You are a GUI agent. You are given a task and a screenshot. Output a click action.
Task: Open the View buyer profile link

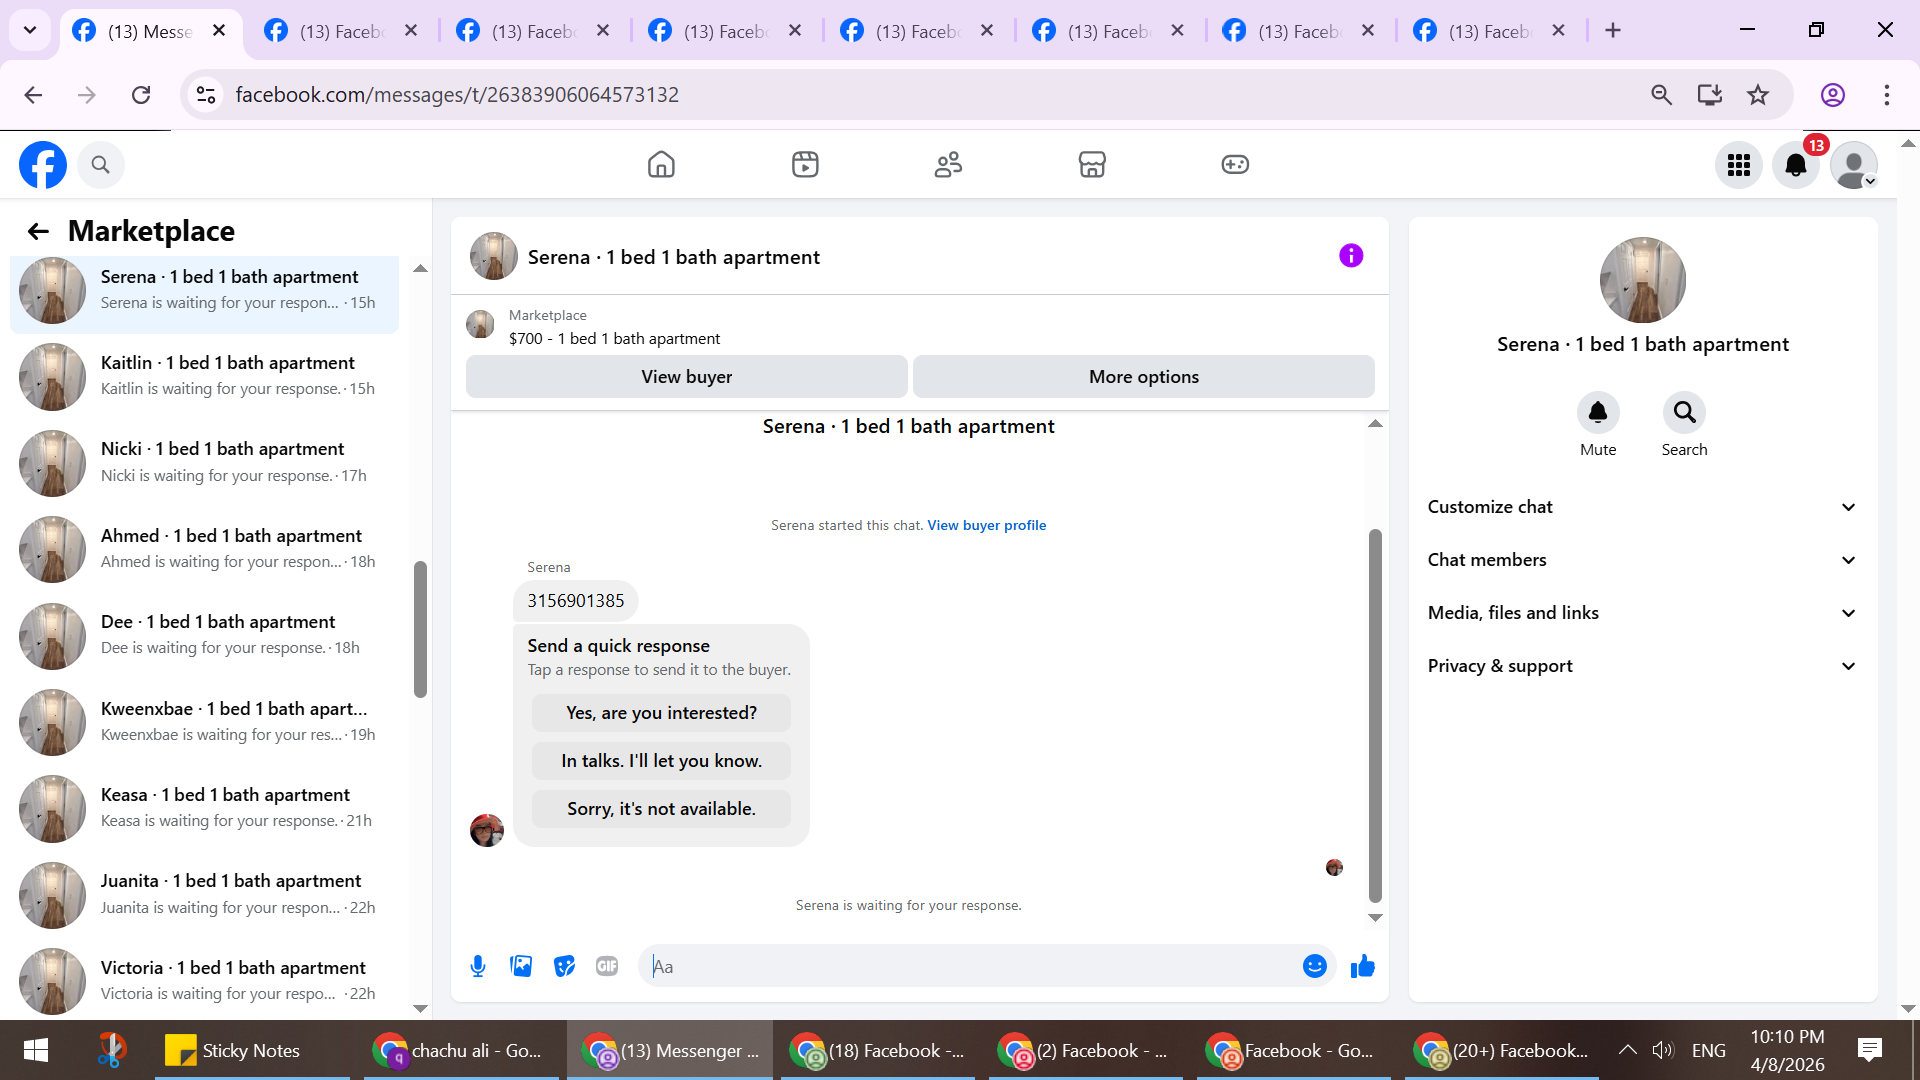point(986,525)
